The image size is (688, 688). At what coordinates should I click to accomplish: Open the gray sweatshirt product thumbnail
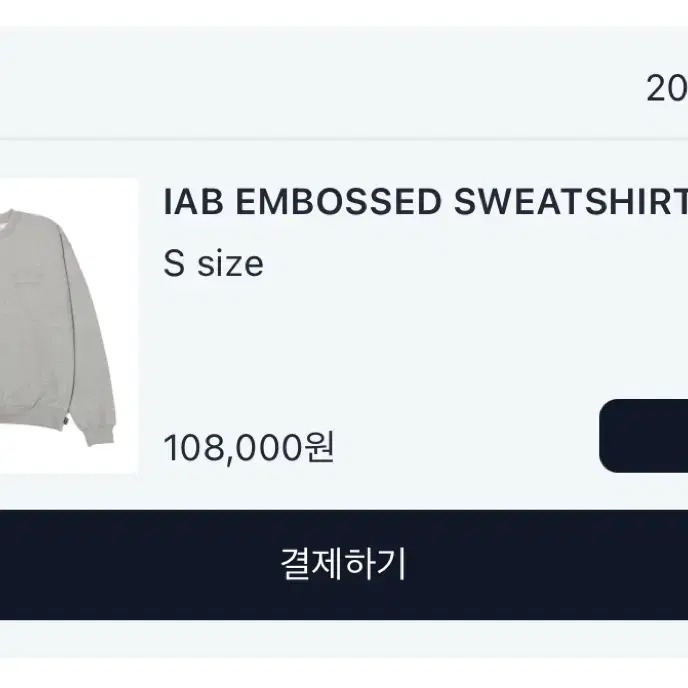click(68, 326)
